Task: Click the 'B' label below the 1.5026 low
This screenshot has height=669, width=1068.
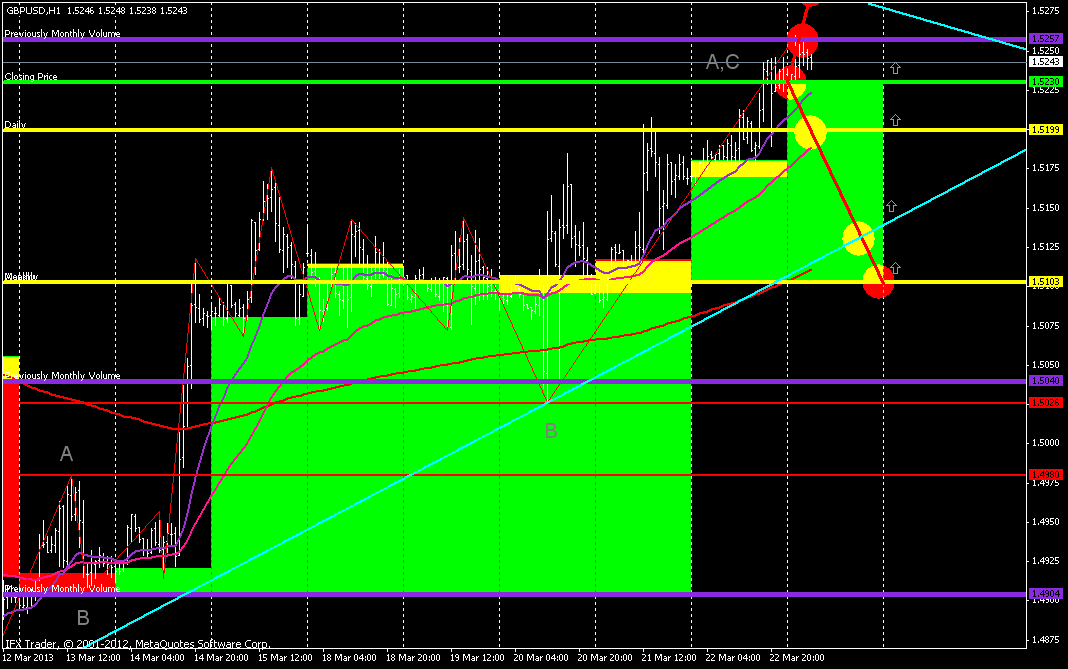Action: pyautogui.click(x=551, y=431)
